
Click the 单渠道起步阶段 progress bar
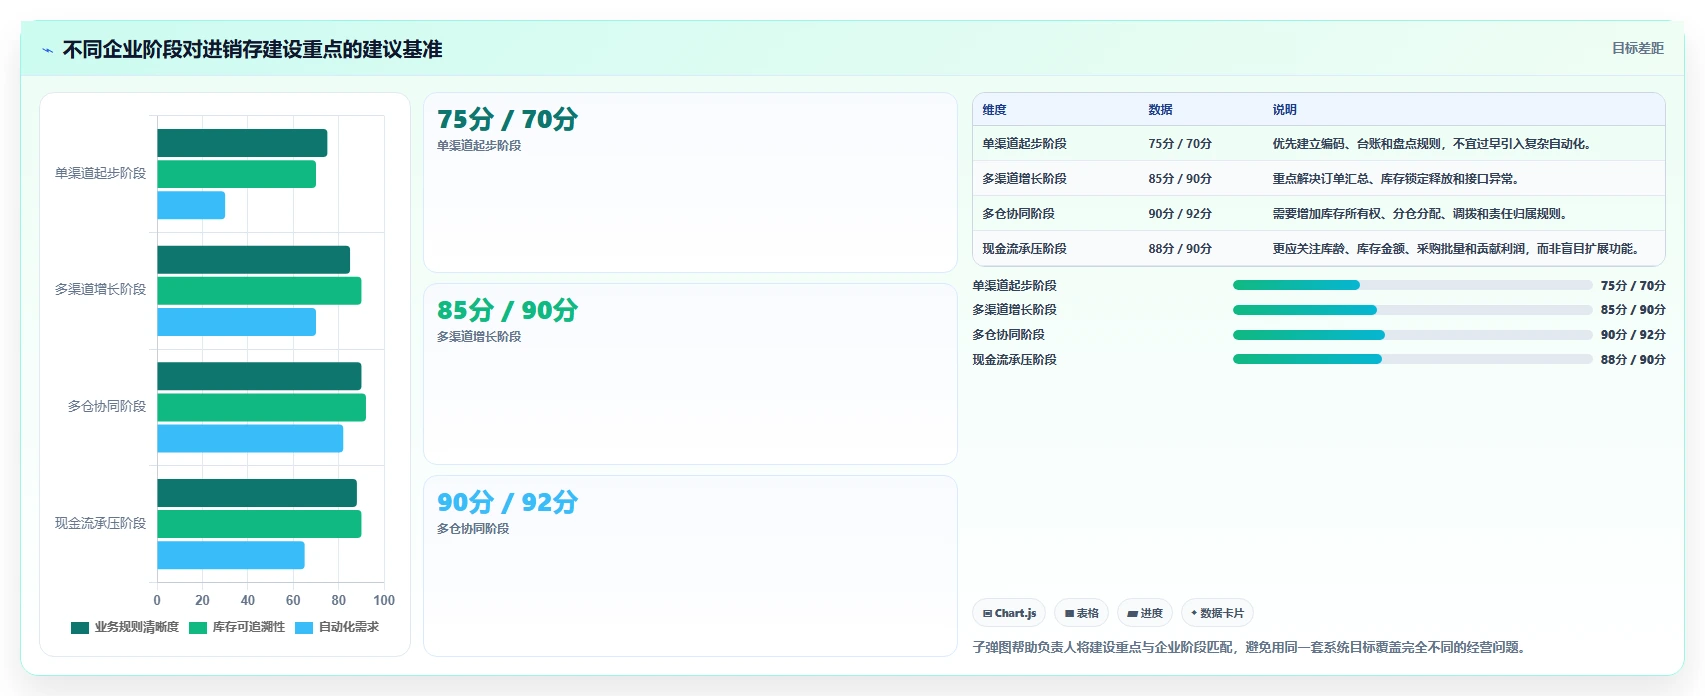(x=1412, y=285)
